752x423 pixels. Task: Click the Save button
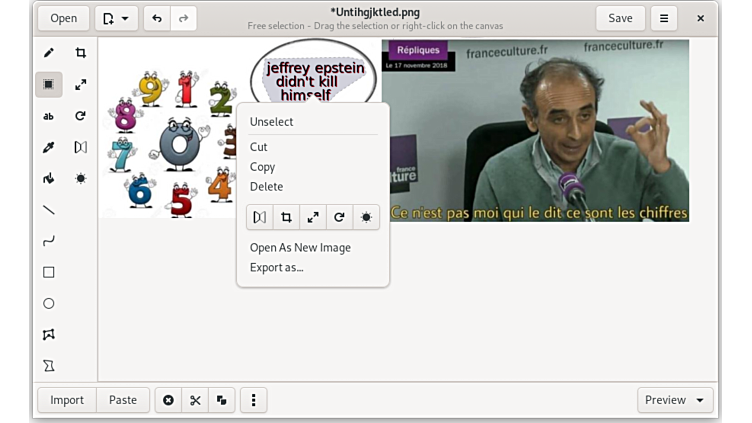620,18
